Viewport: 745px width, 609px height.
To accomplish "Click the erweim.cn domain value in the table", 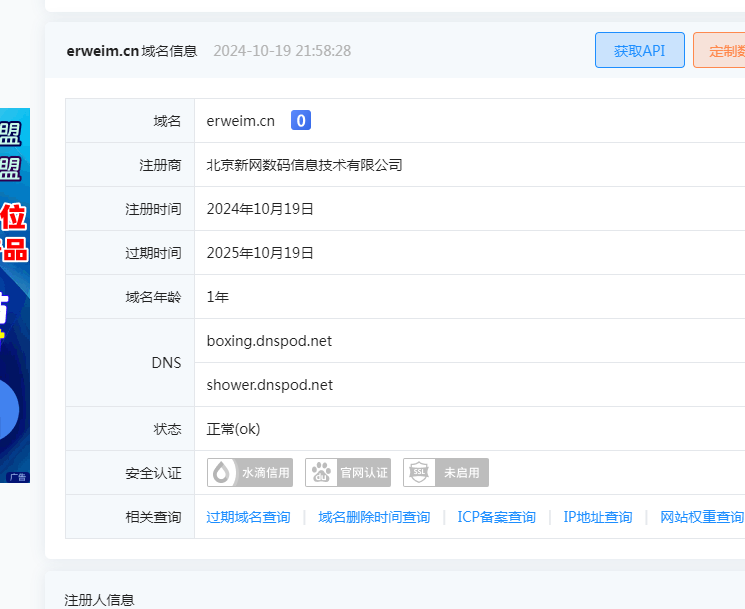I will tap(240, 121).
